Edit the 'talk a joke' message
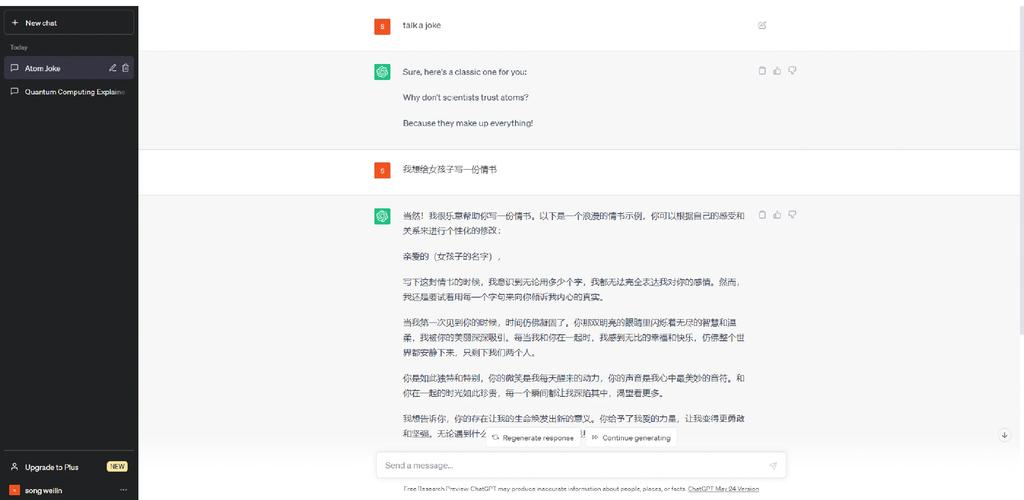The height and width of the screenshot is (500, 1024). (762, 25)
